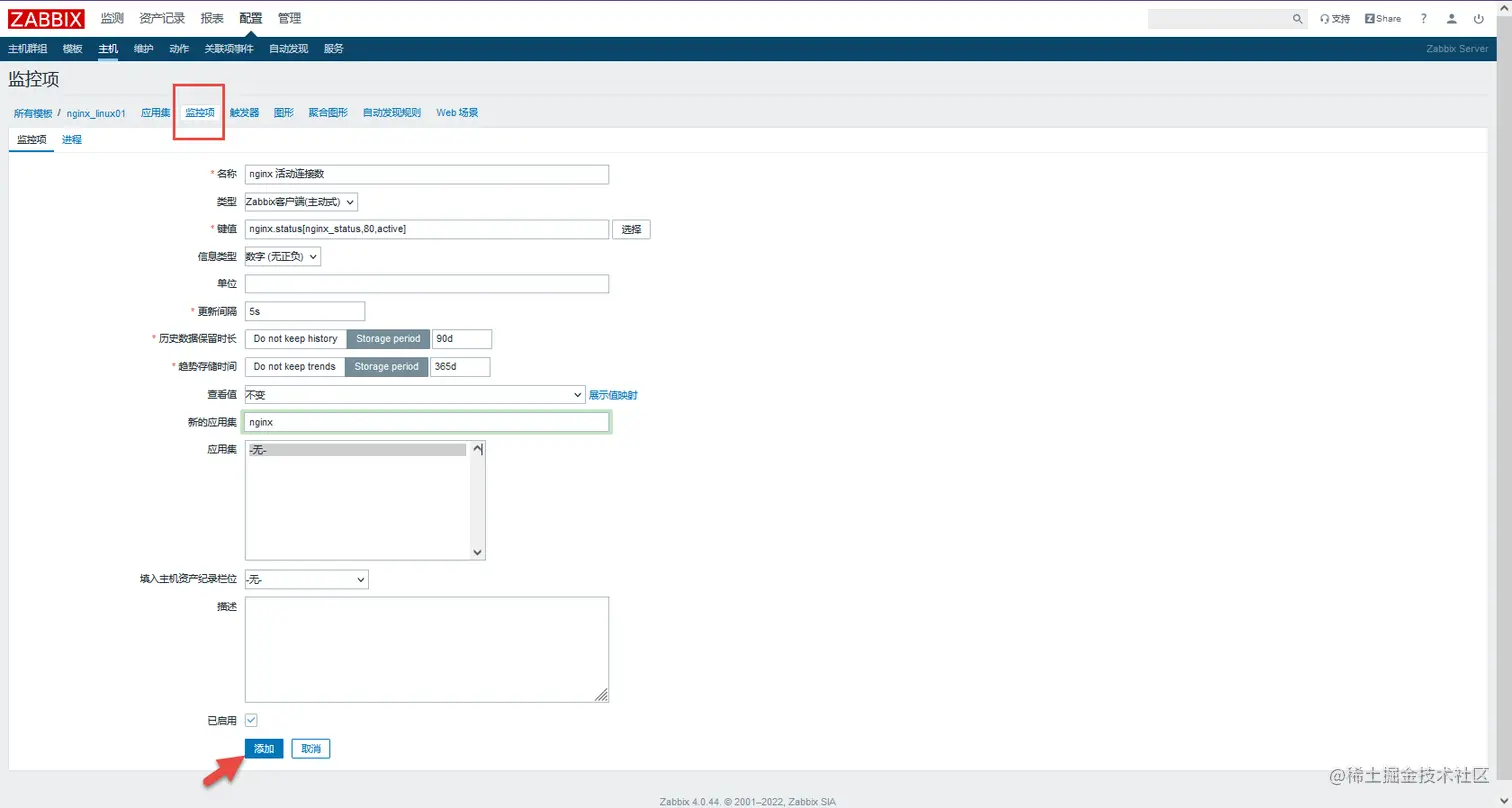Viewport: 1512px width, 808px height.
Task: Open the nginx_linux01 breadcrumb link
Action: pos(96,113)
